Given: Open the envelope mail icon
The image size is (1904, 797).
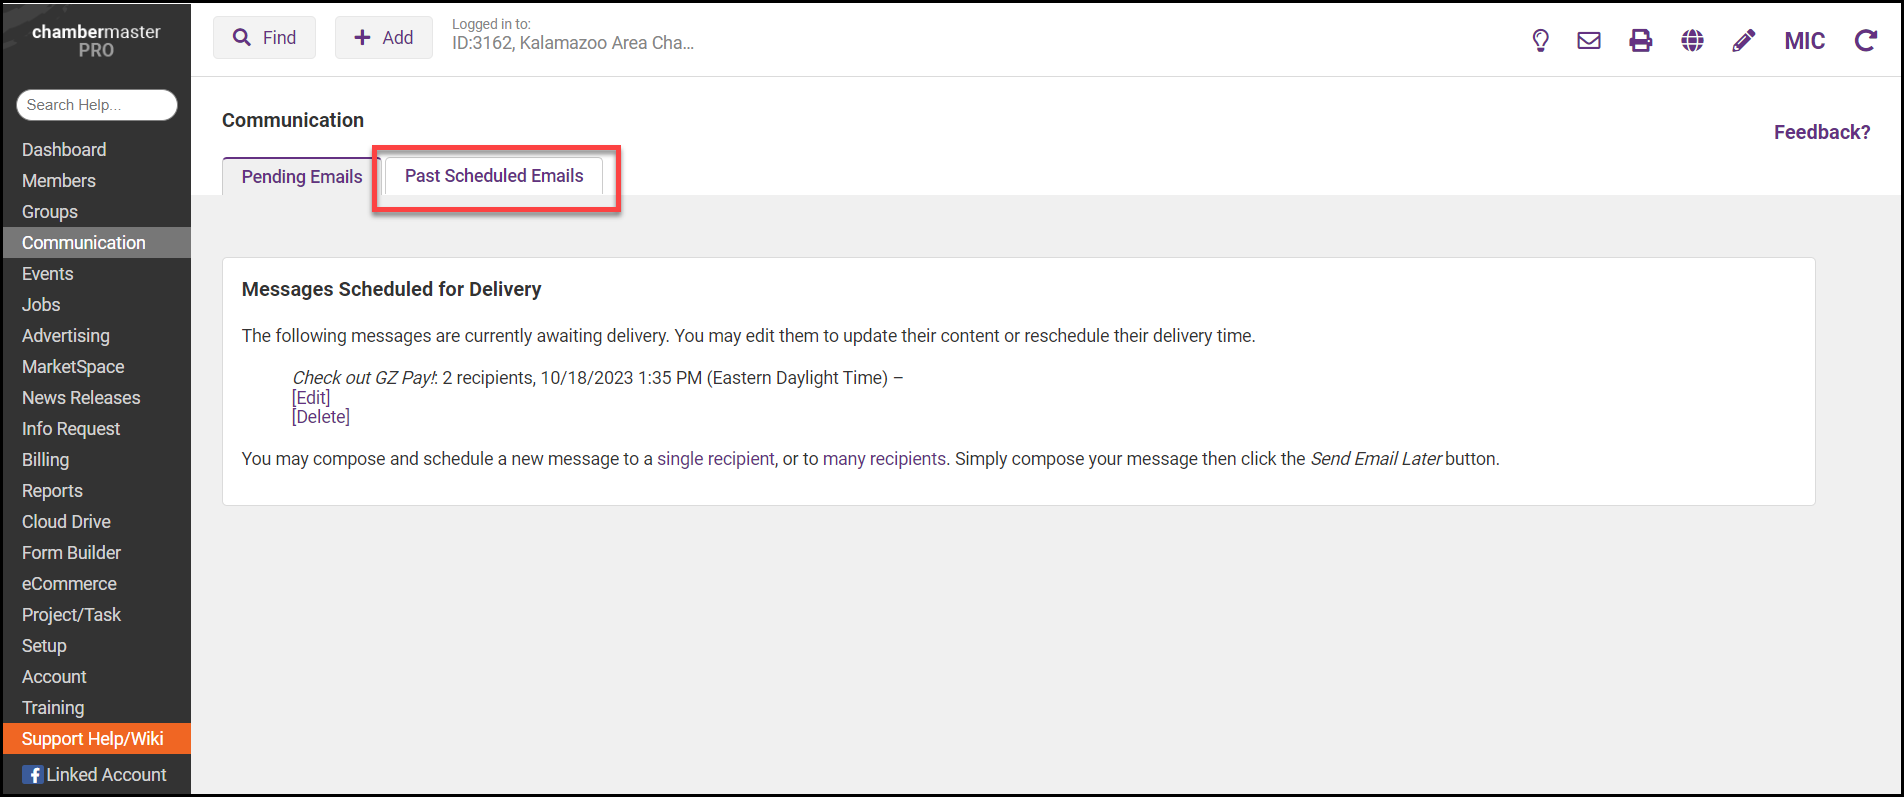Looking at the screenshot, I should 1589,40.
